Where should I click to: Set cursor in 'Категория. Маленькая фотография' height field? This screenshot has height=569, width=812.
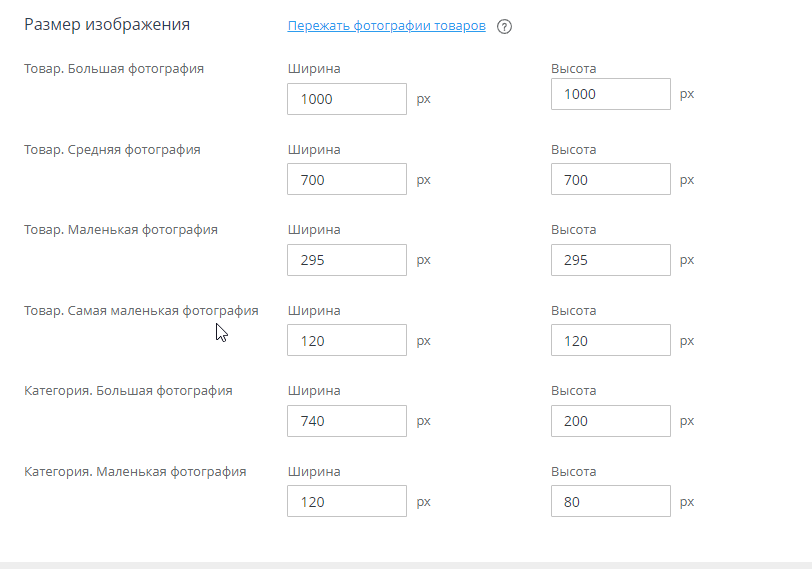[x=611, y=501]
